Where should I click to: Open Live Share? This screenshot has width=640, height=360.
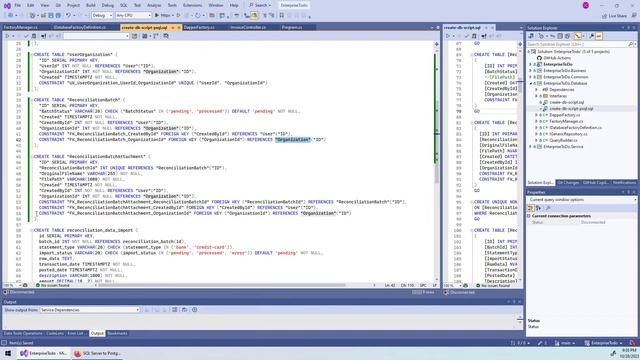(614, 16)
